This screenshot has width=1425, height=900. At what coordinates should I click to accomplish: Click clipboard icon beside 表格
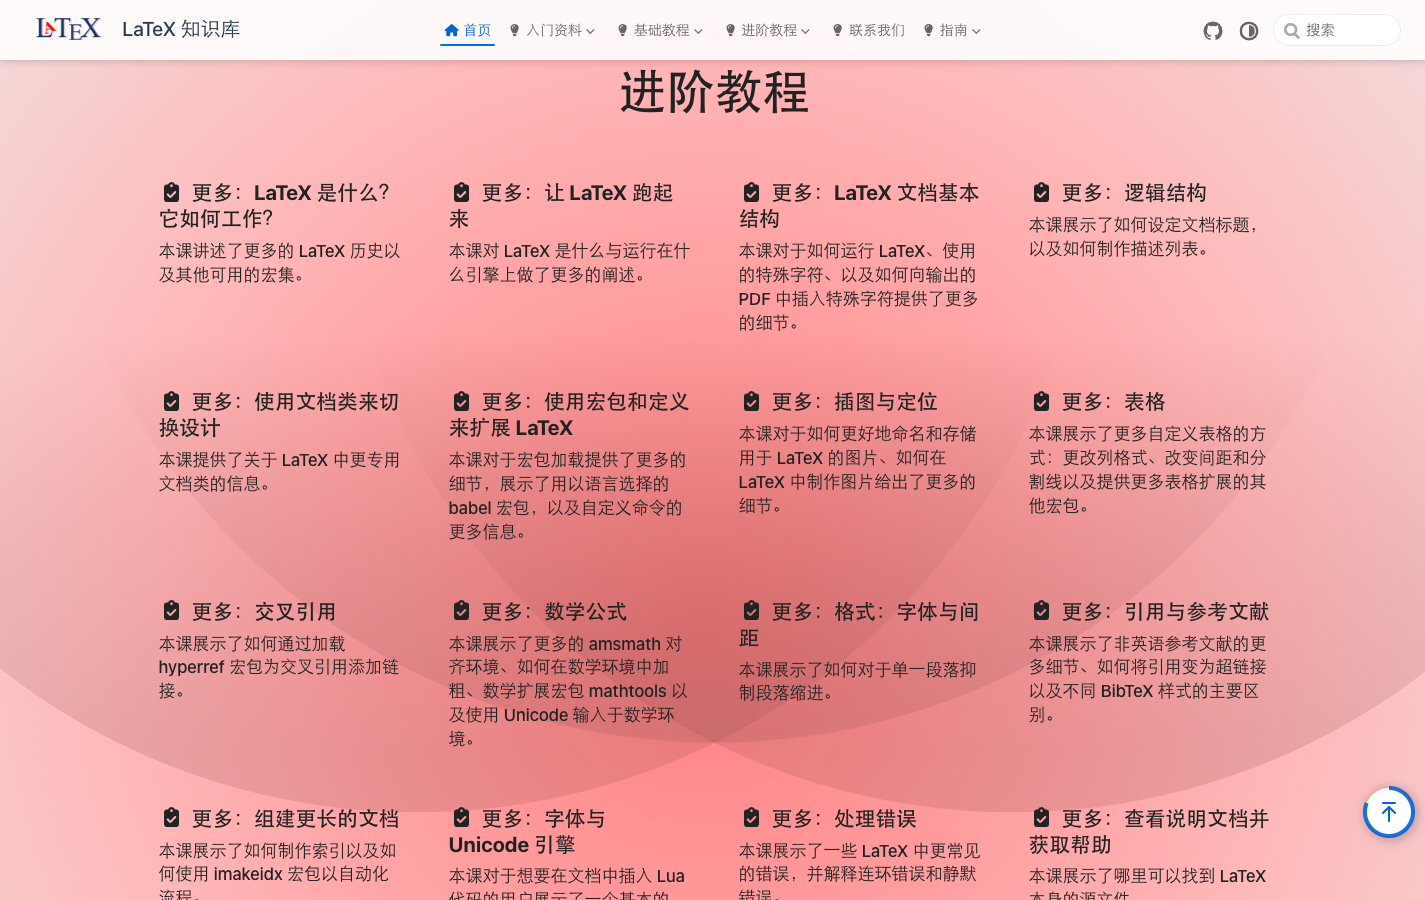click(x=1041, y=401)
